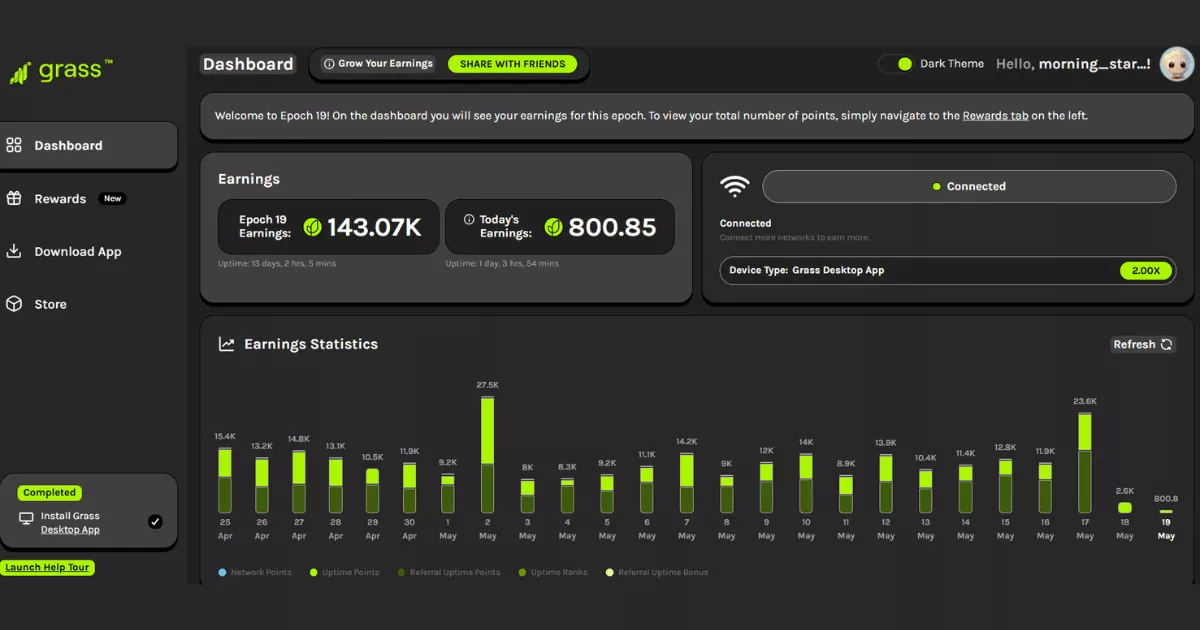Click the Download App arrow icon
This screenshot has height=630, width=1200.
point(14,251)
